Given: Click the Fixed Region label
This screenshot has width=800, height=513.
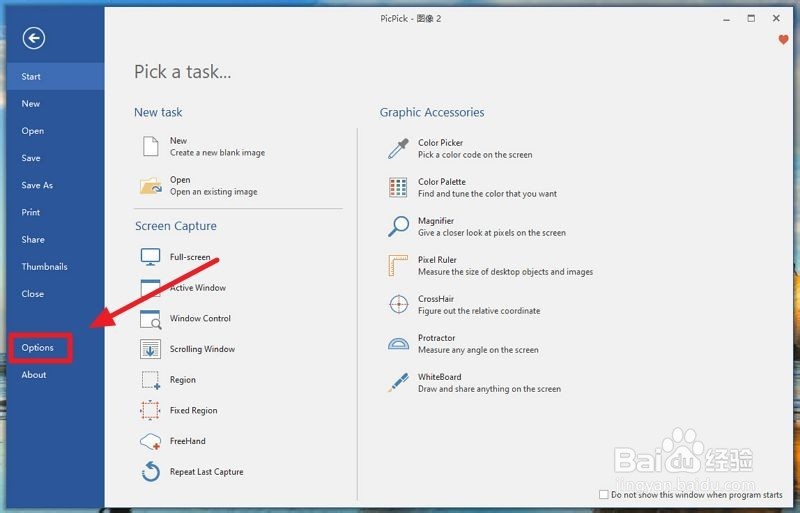Looking at the screenshot, I should point(193,410).
